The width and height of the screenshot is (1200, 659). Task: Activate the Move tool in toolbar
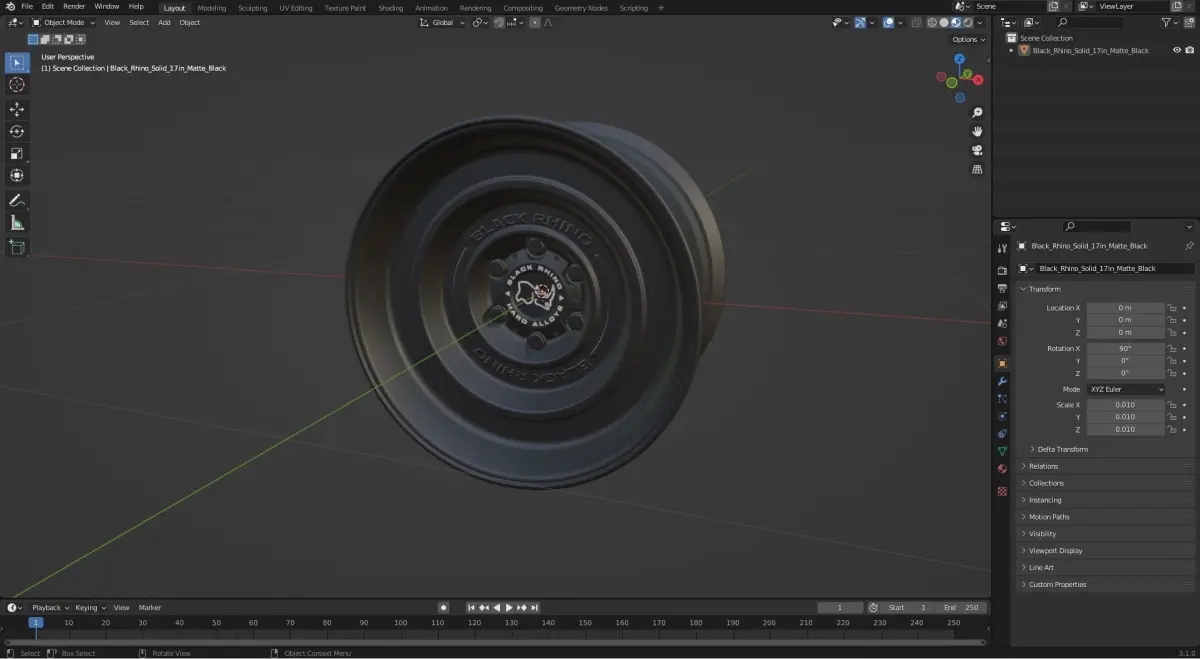click(x=17, y=109)
